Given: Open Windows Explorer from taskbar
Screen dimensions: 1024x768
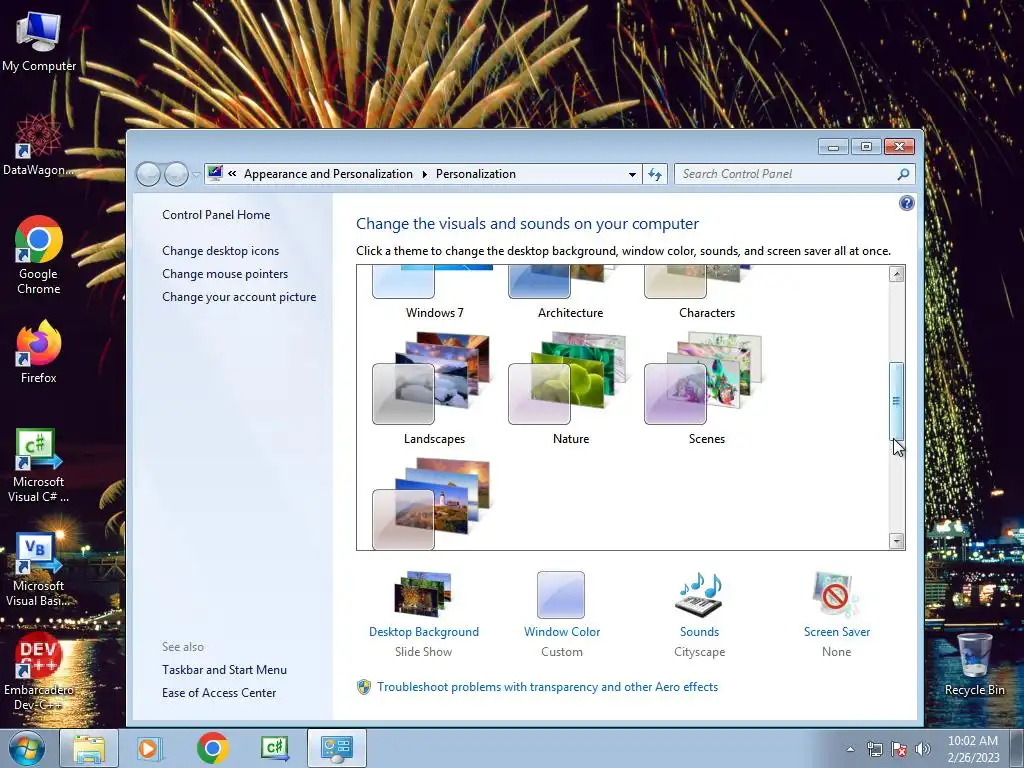Looking at the screenshot, I should click(x=89, y=748).
